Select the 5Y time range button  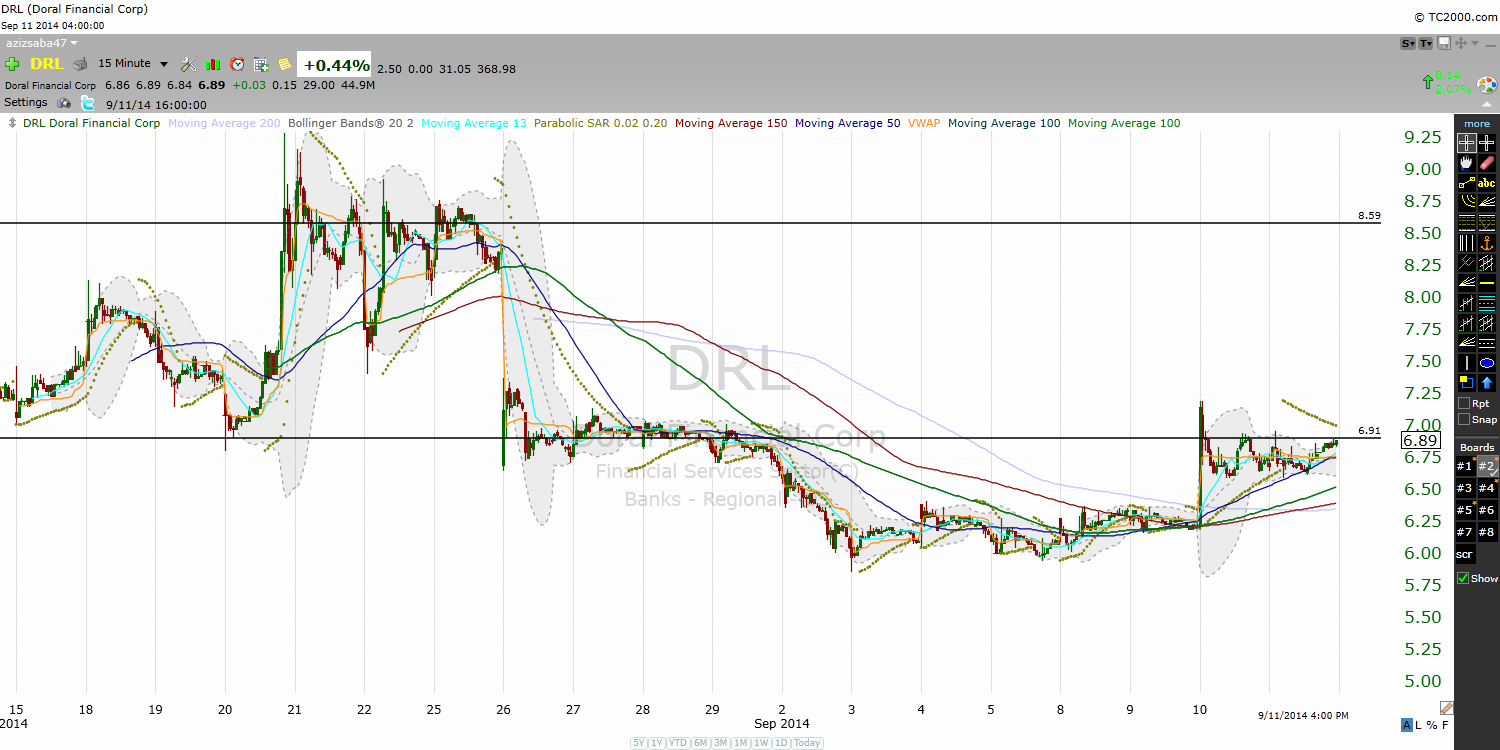[x=639, y=743]
